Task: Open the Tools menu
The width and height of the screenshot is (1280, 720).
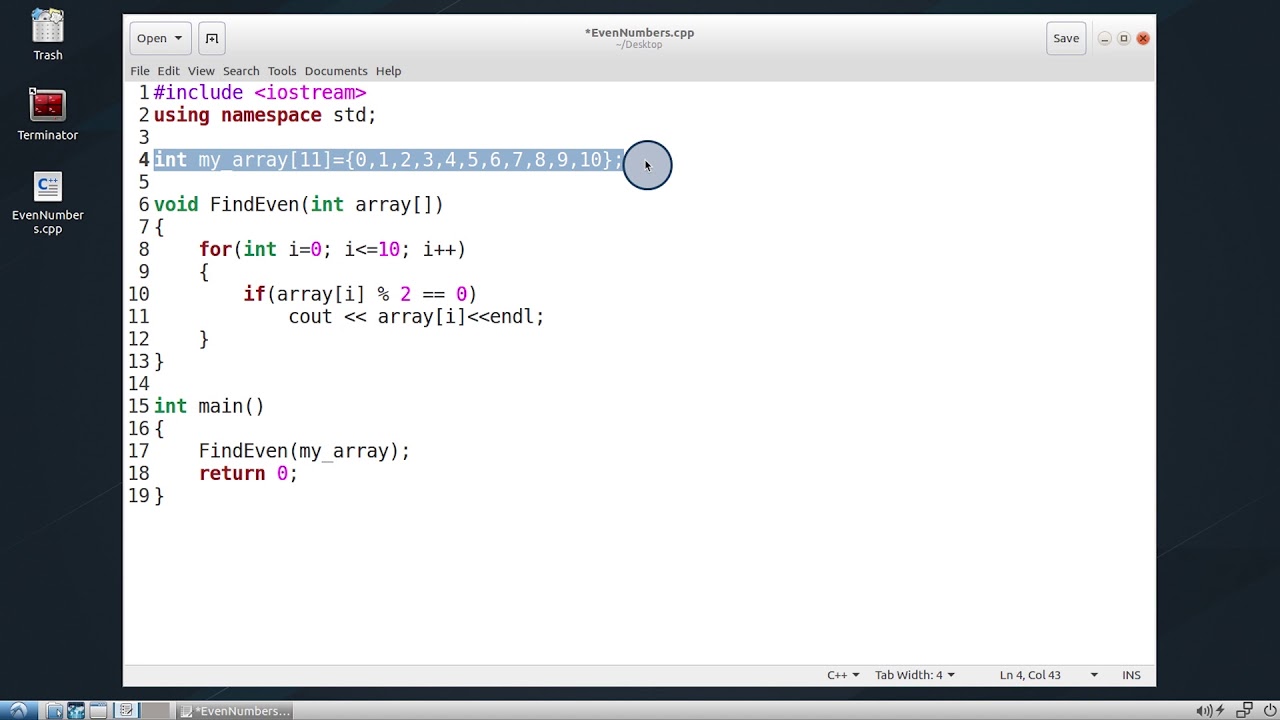Action: pyautogui.click(x=282, y=71)
